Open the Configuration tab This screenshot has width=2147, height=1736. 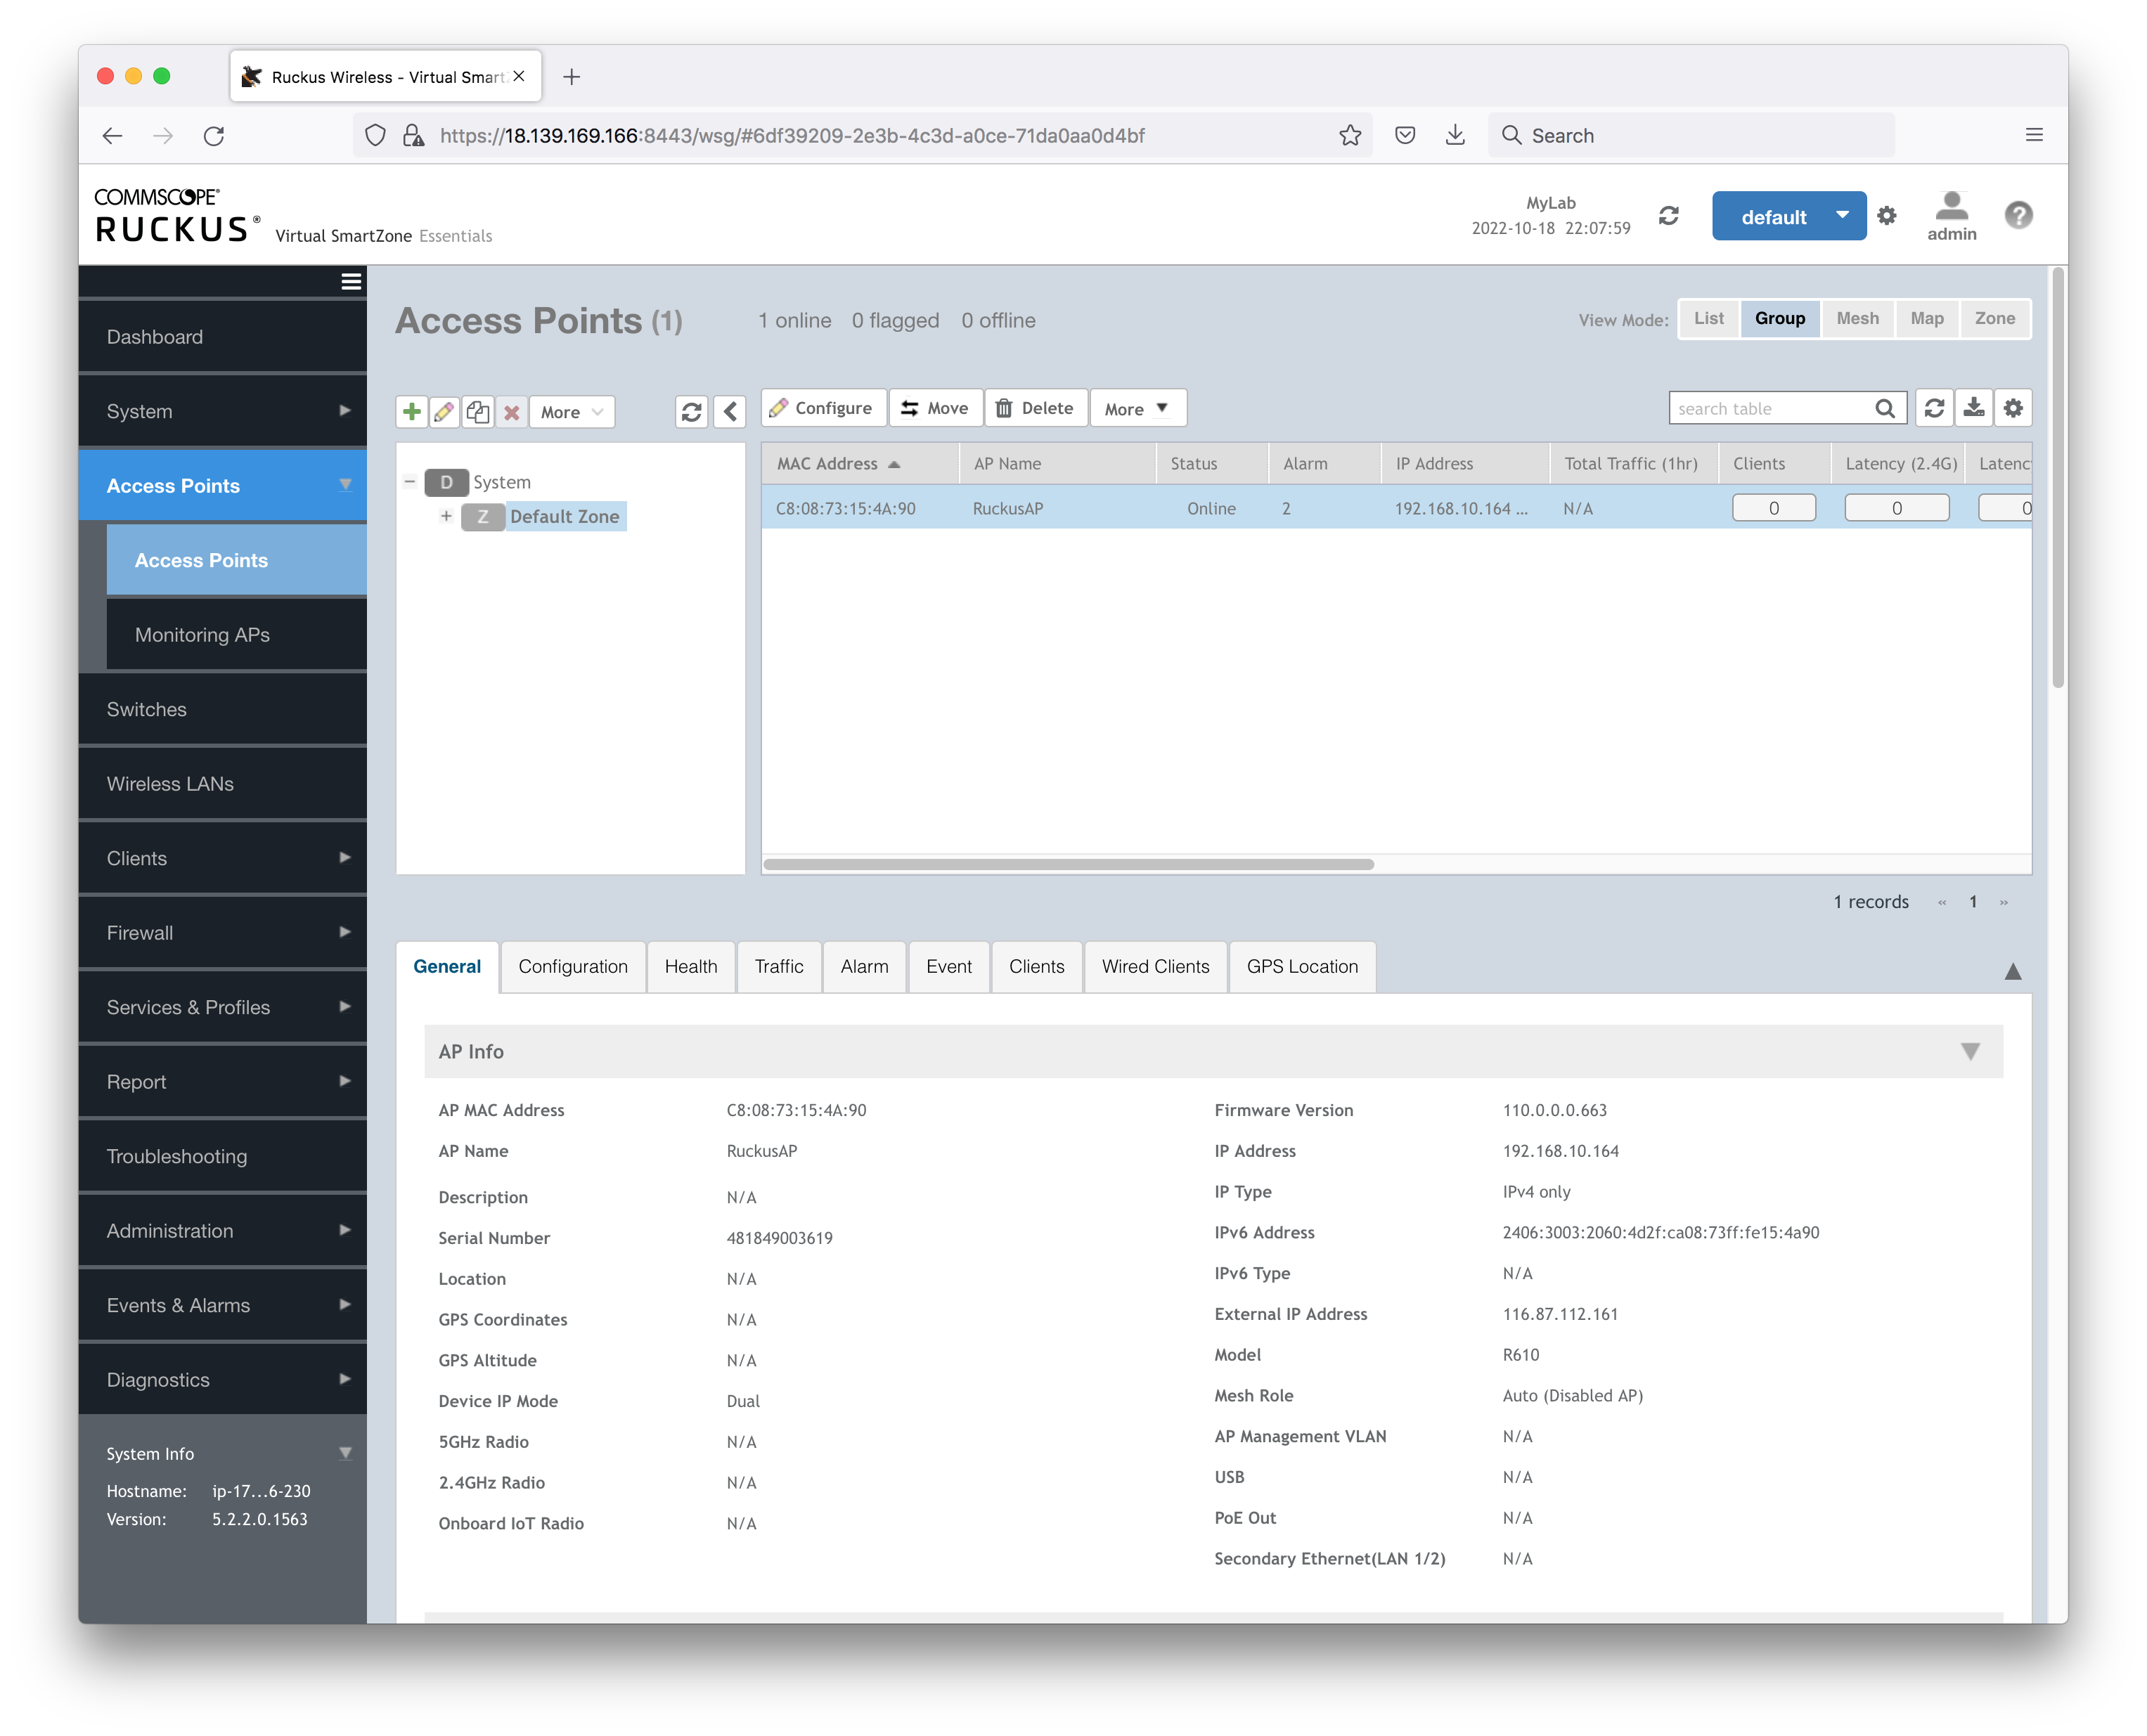[x=572, y=966]
